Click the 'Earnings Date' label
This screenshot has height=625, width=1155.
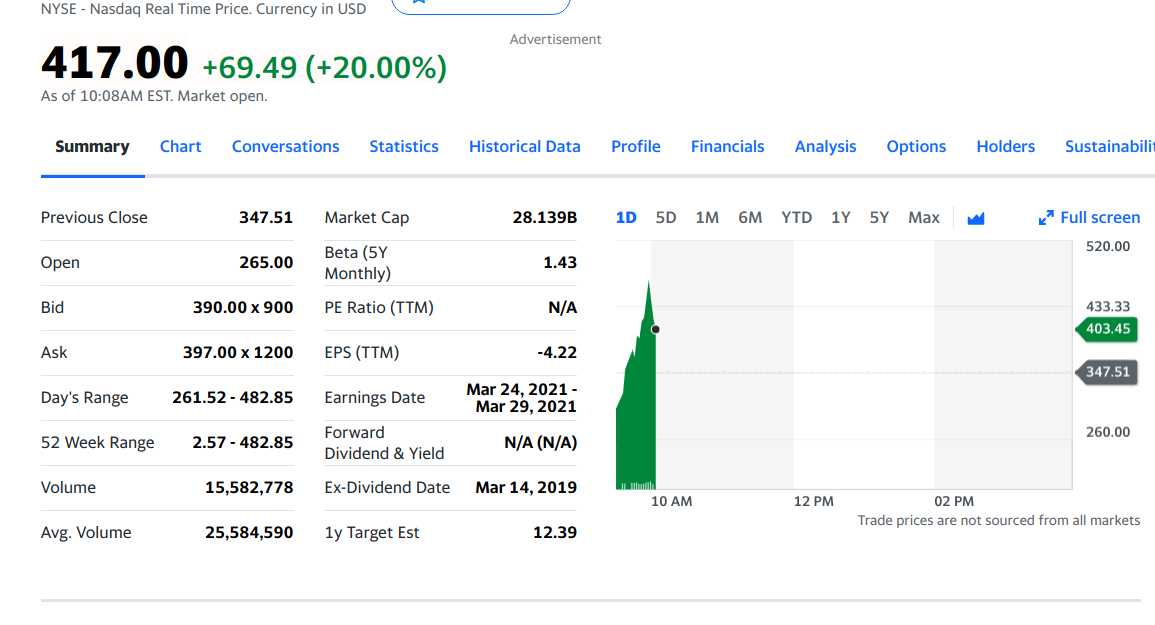pyautogui.click(x=375, y=397)
